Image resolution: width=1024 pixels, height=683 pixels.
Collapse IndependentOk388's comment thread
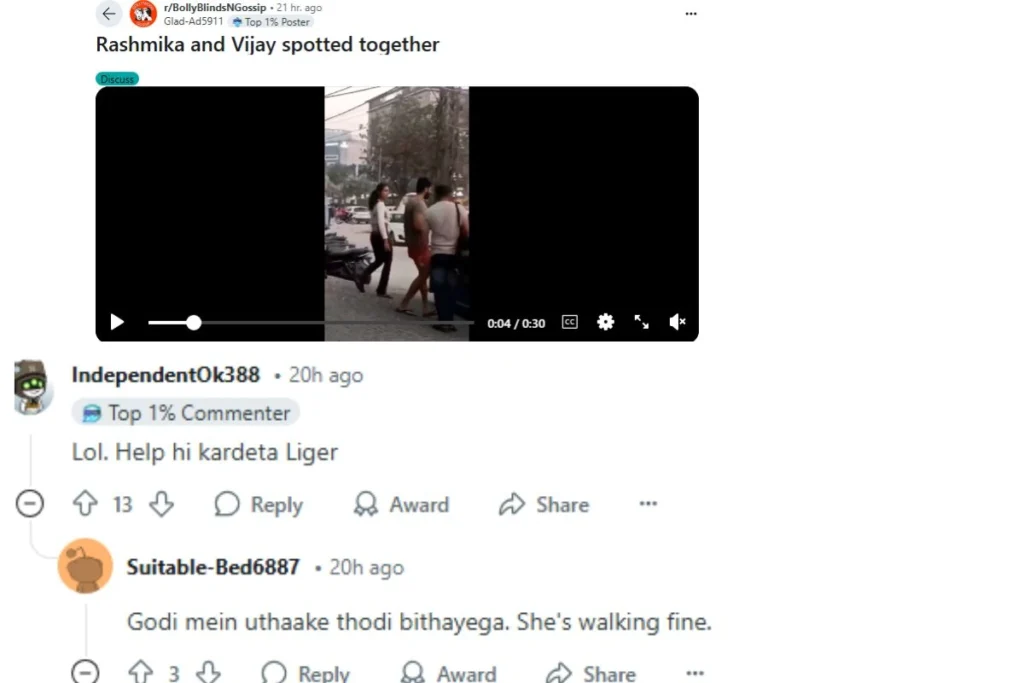pyautogui.click(x=30, y=503)
